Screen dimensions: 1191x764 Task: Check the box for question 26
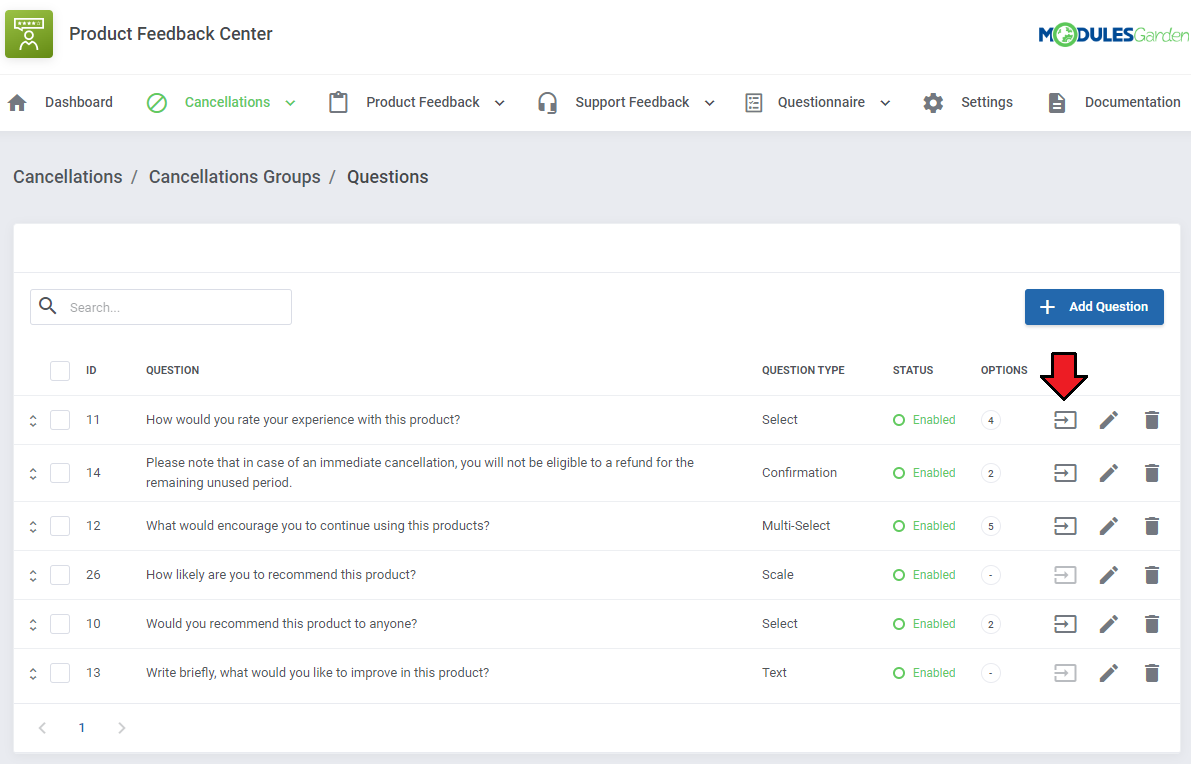60,575
